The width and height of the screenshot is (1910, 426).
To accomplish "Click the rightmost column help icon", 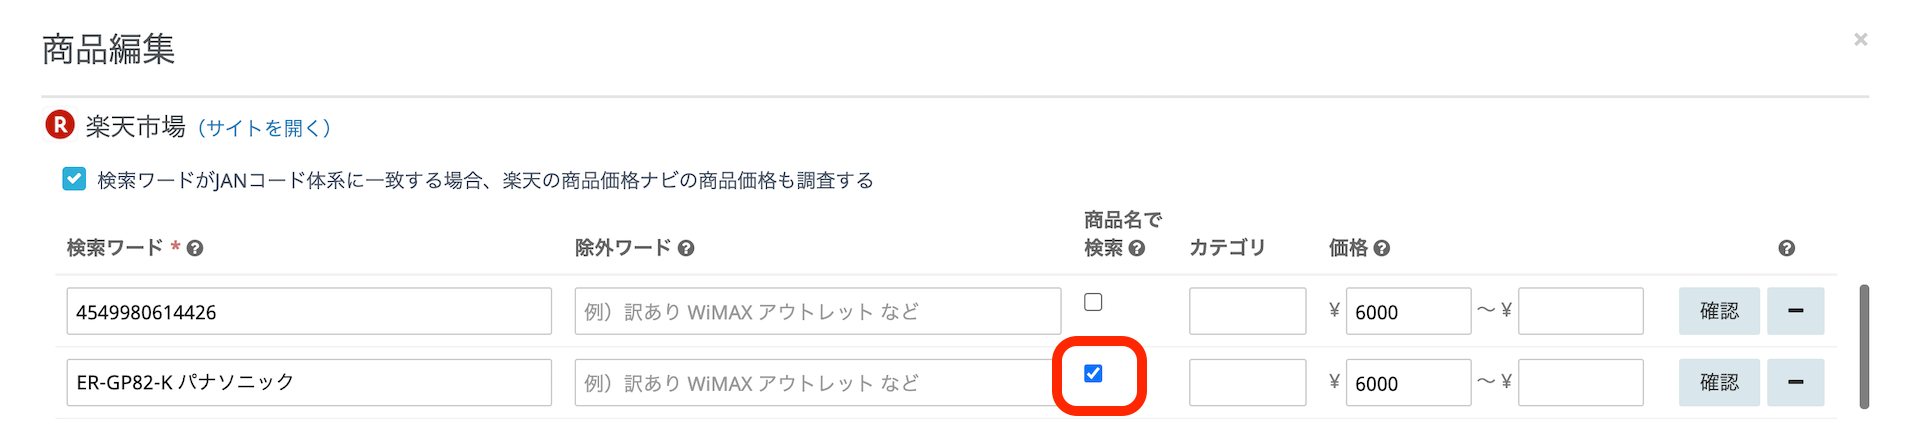I will coord(1786,249).
